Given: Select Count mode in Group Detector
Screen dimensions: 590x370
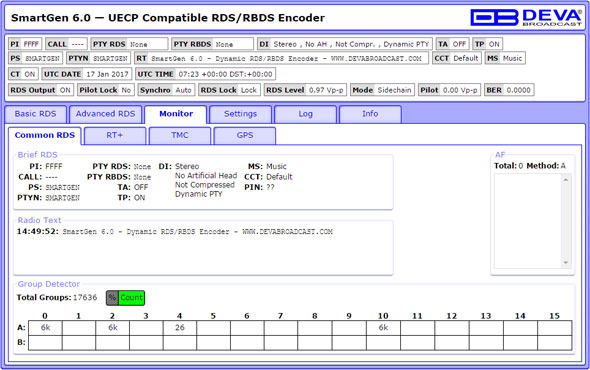Looking at the screenshot, I should 131,298.
